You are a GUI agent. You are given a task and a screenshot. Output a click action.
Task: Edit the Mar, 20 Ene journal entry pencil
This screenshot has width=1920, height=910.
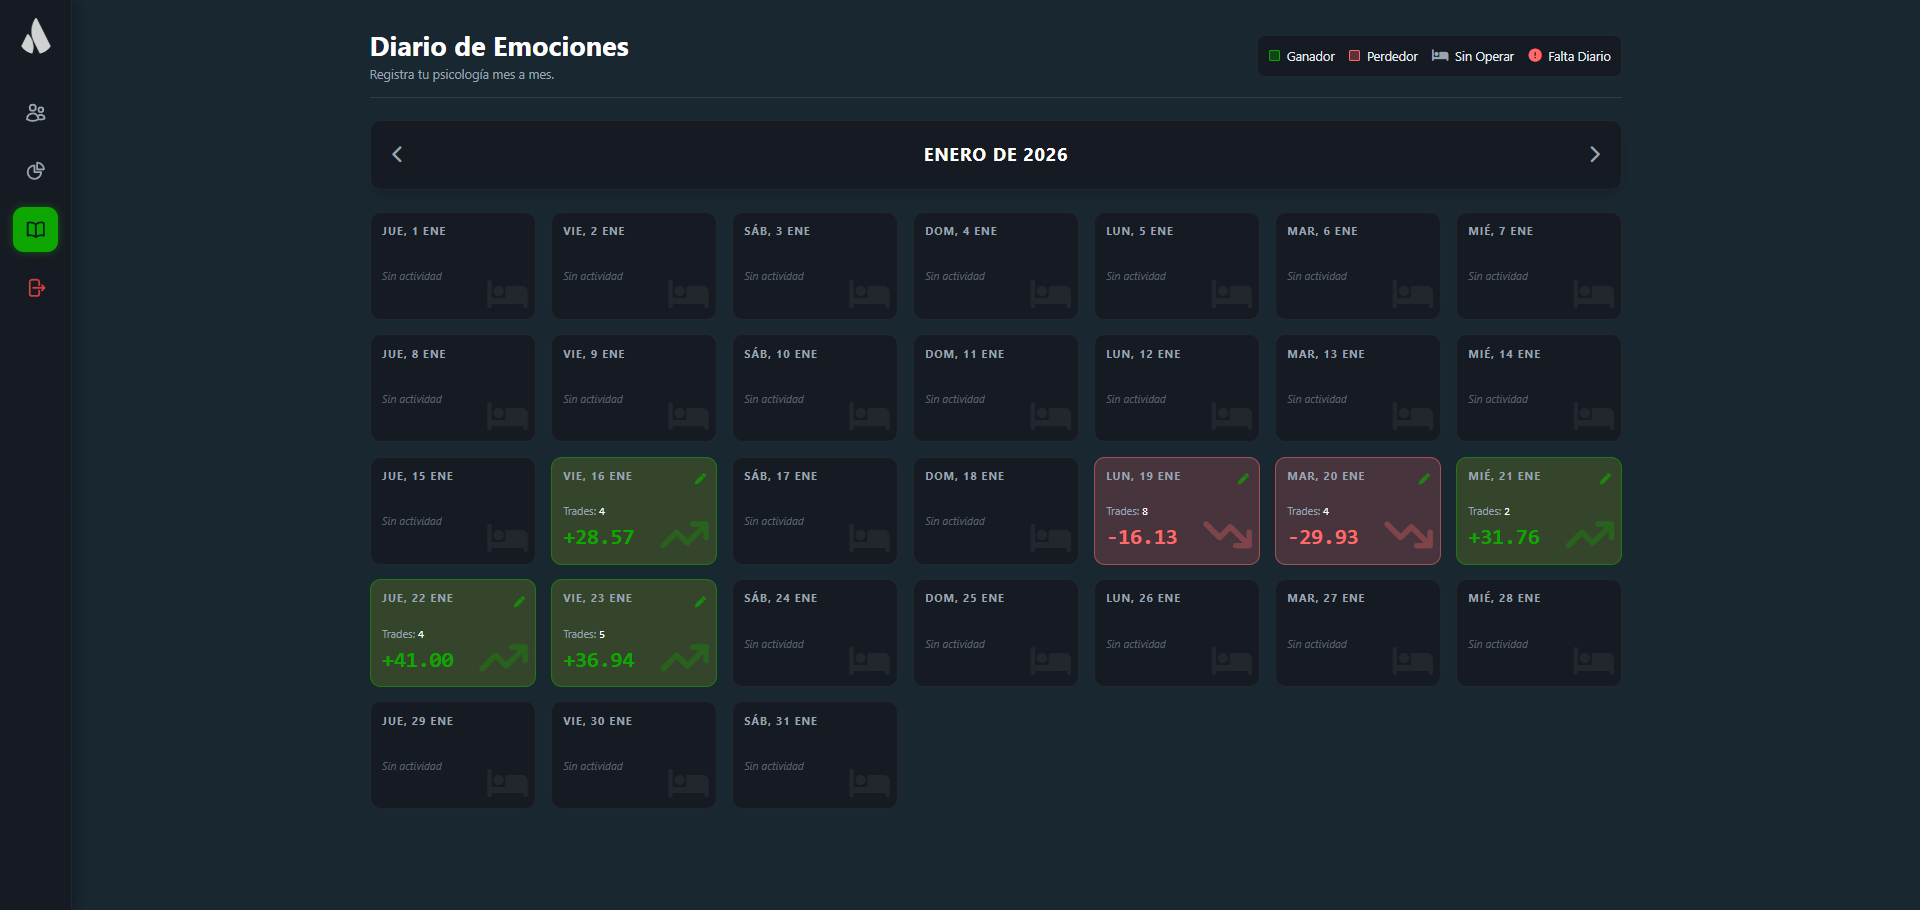click(x=1424, y=479)
